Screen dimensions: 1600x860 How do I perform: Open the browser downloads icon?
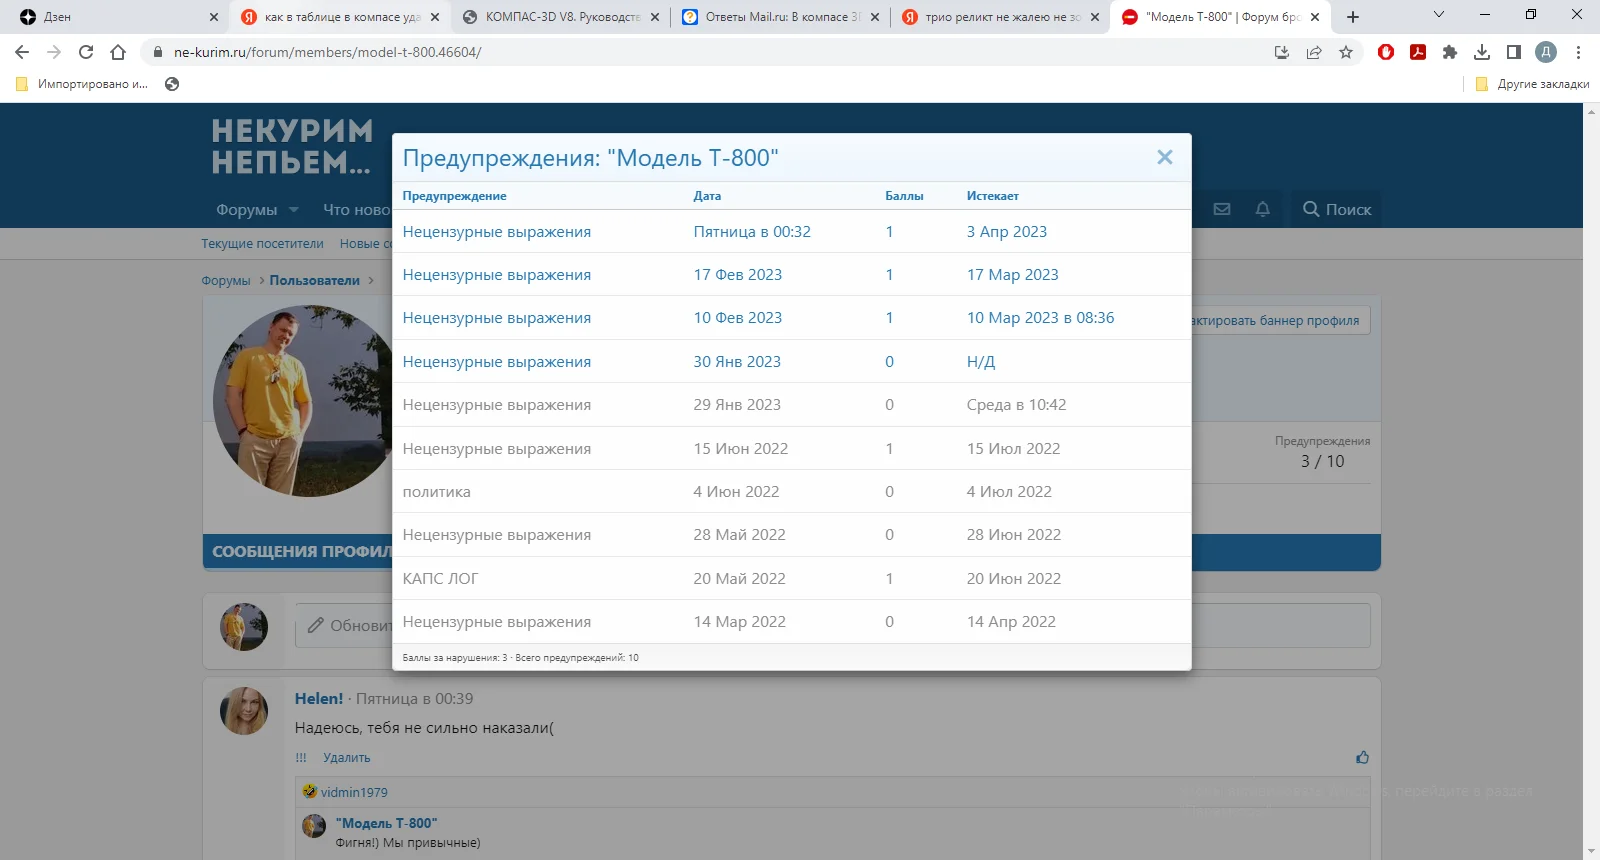tap(1482, 52)
